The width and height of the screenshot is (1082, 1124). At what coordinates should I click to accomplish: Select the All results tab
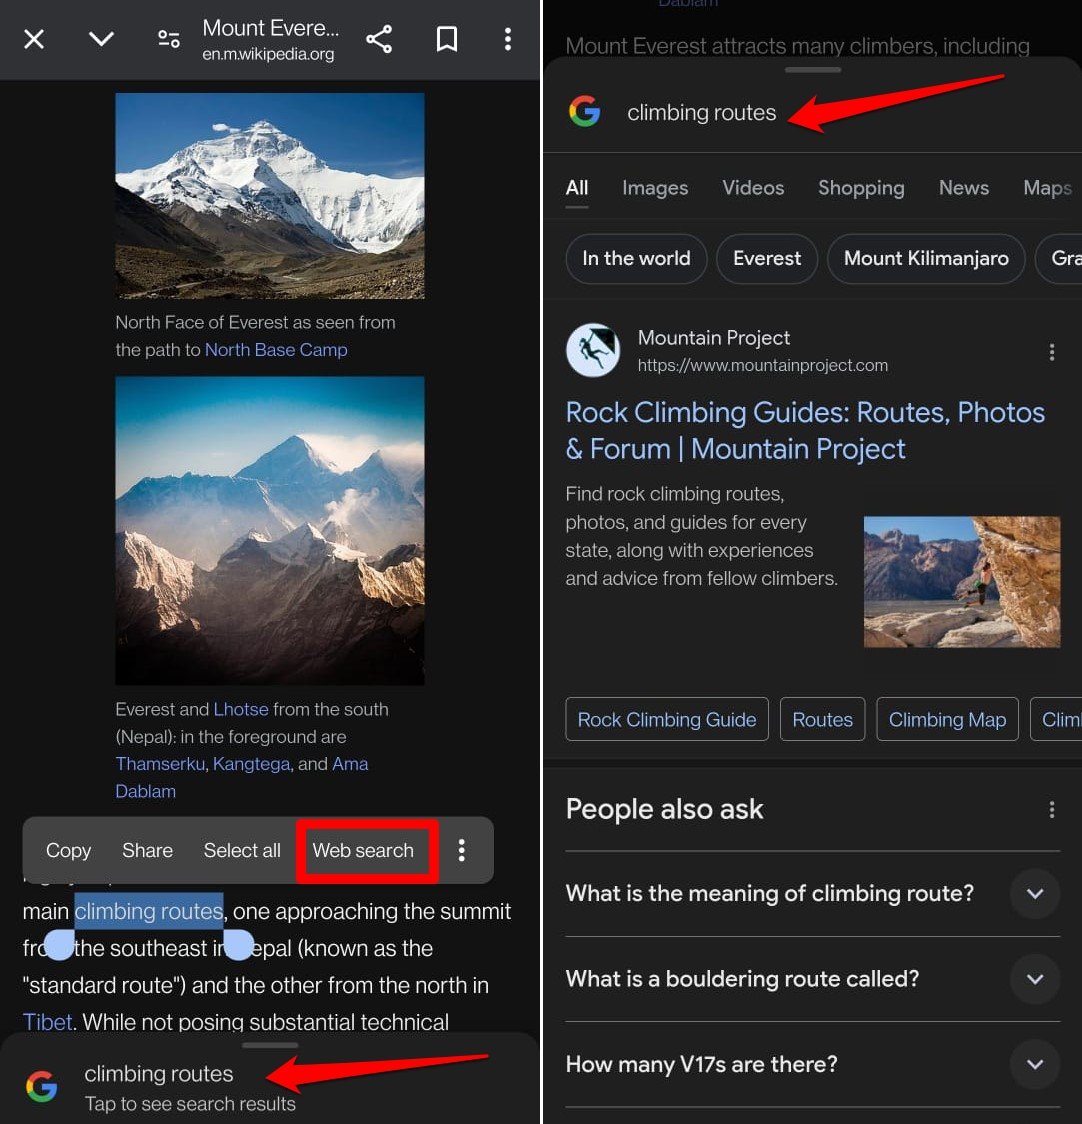[576, 188]
